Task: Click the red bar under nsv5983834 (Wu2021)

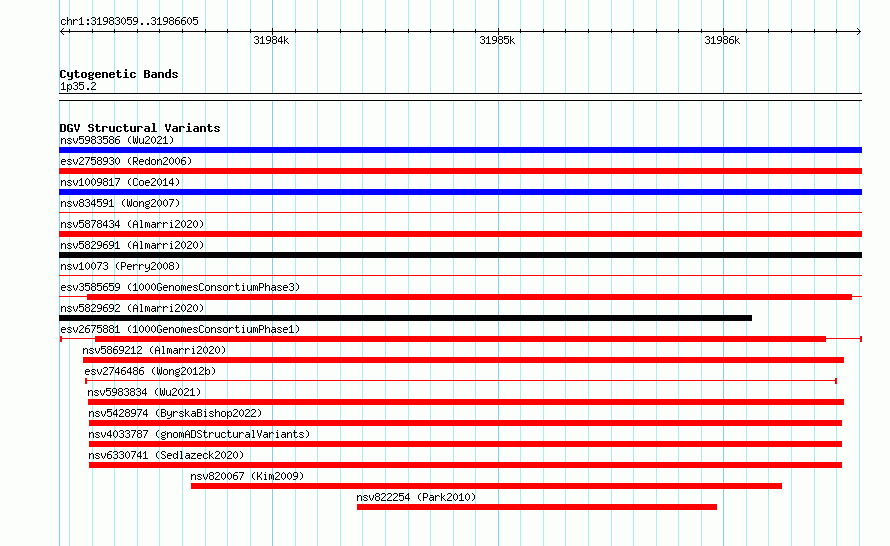Action: [466, 402]
